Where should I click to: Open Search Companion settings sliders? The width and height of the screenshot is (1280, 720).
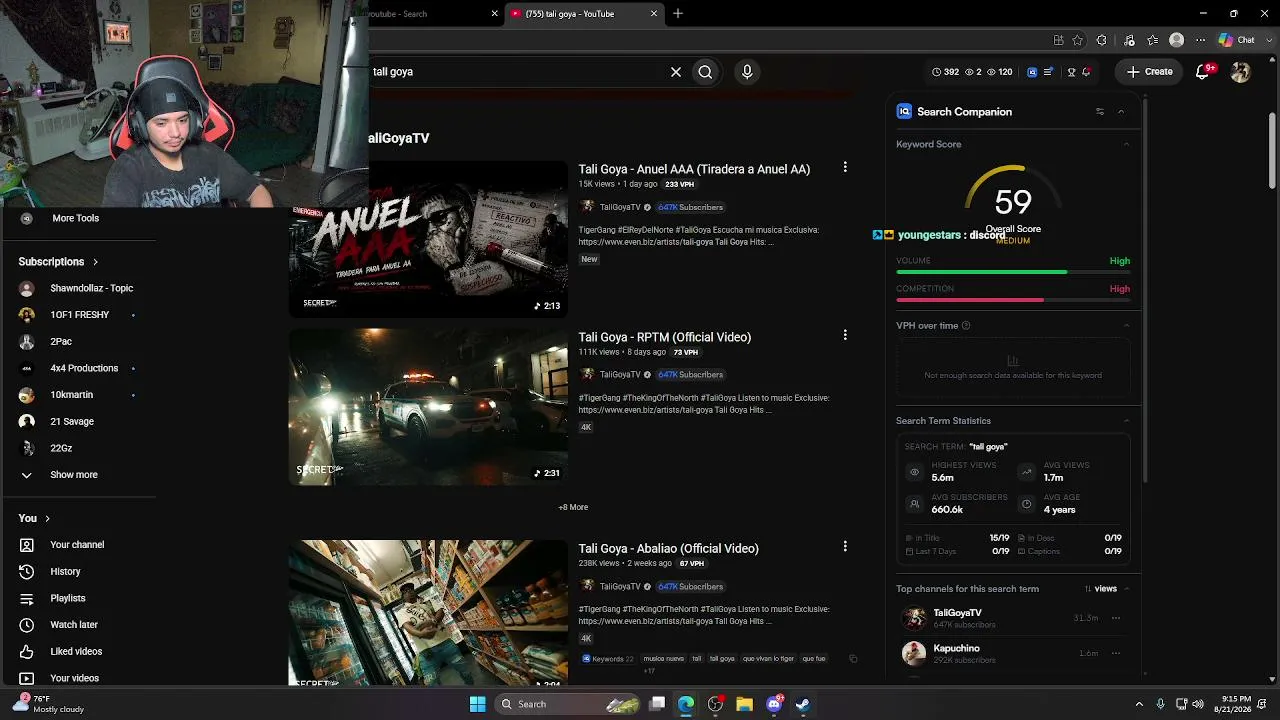pyautogui.click(x=1100, y=112)
